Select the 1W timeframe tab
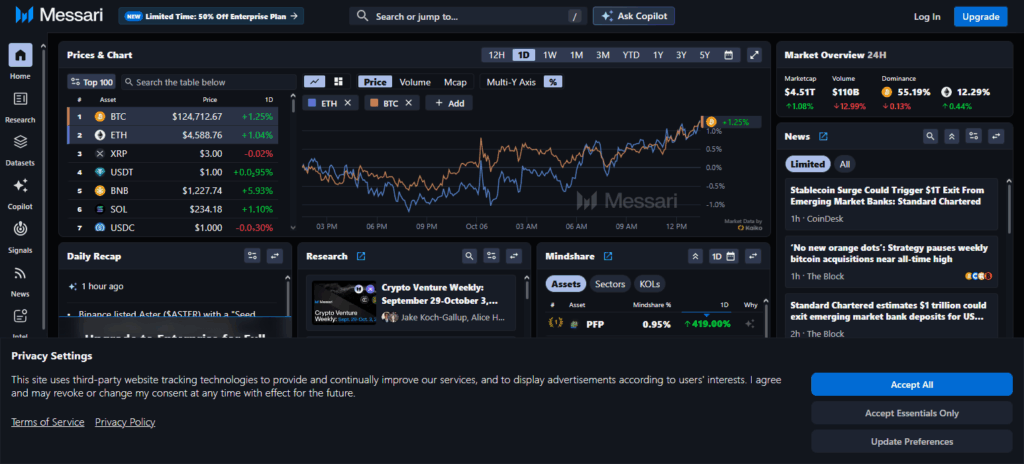The width and height of the screenshot is (1024, 464). click(x=550, y=55)
